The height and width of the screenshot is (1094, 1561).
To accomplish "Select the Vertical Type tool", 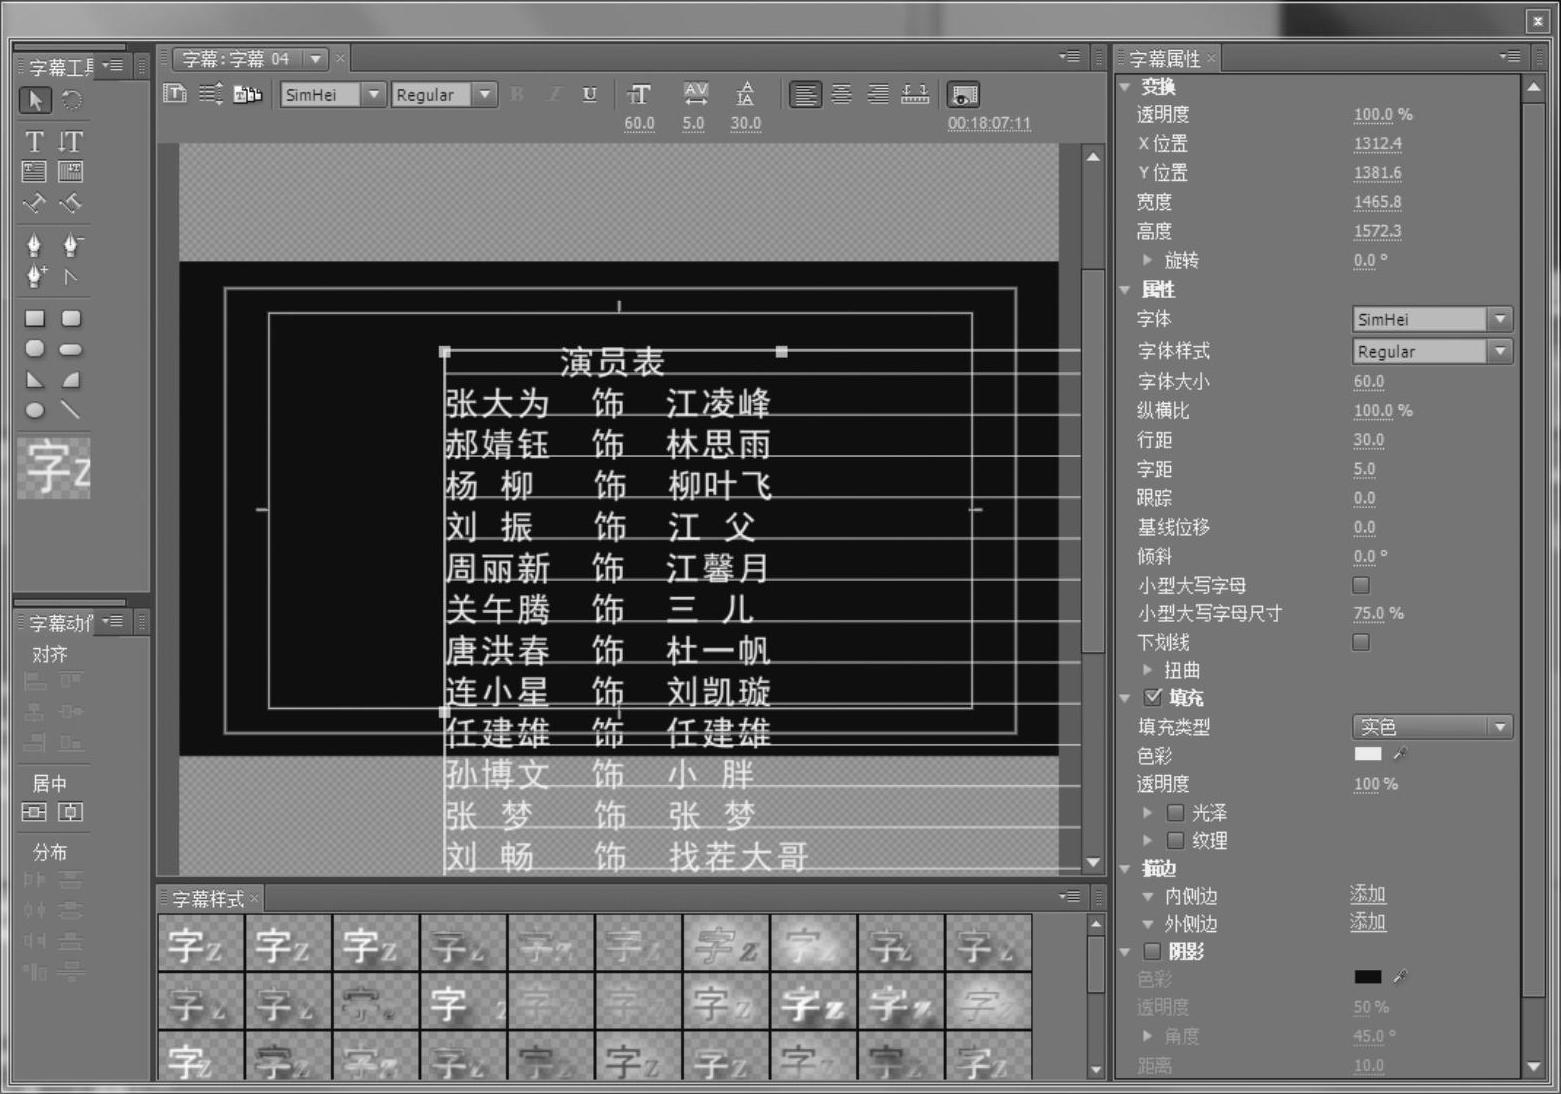I will [x=71, y=141].
